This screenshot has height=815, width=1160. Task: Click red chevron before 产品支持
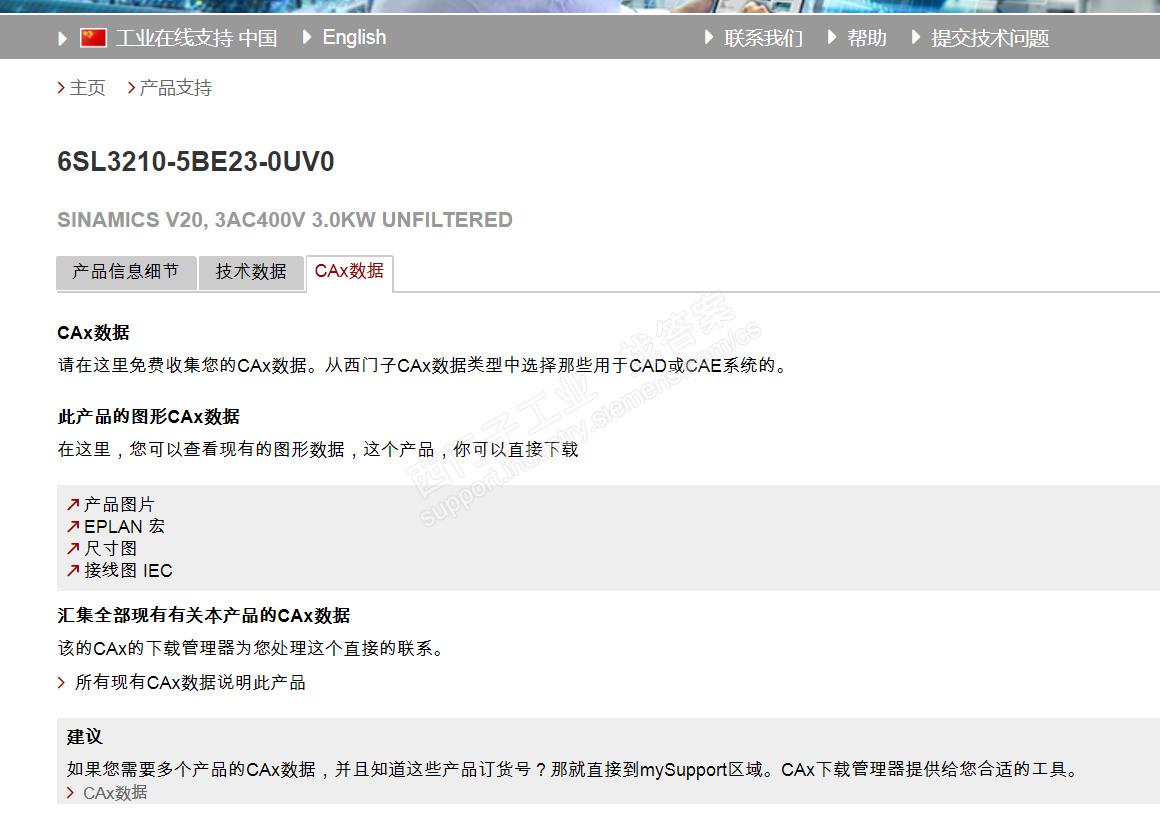[x=131, y=88]
